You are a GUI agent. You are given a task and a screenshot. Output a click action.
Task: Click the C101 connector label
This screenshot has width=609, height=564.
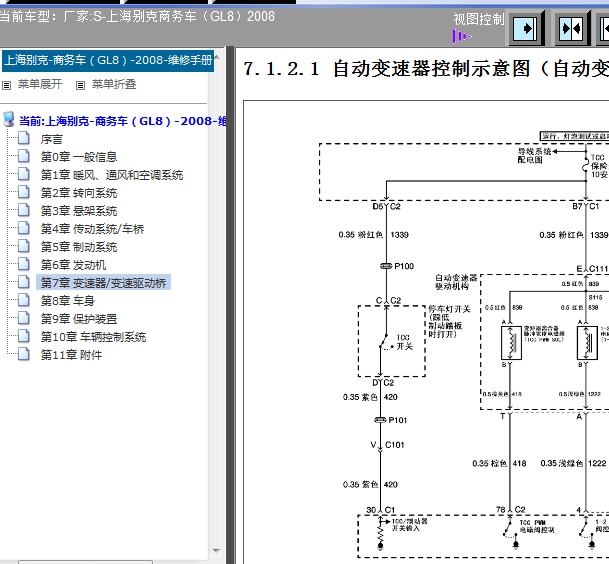click(395, 445)
